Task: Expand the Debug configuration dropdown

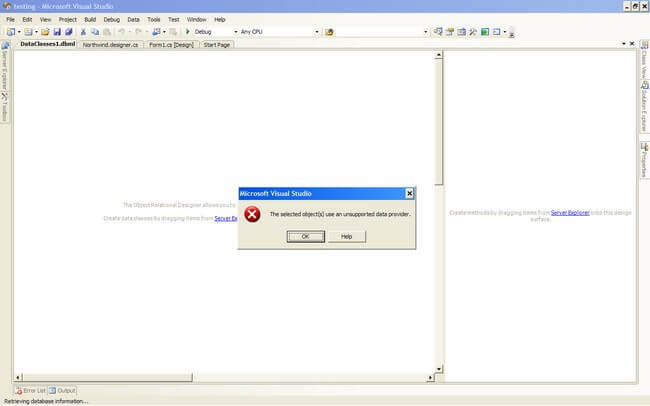Action: point(235,32)
